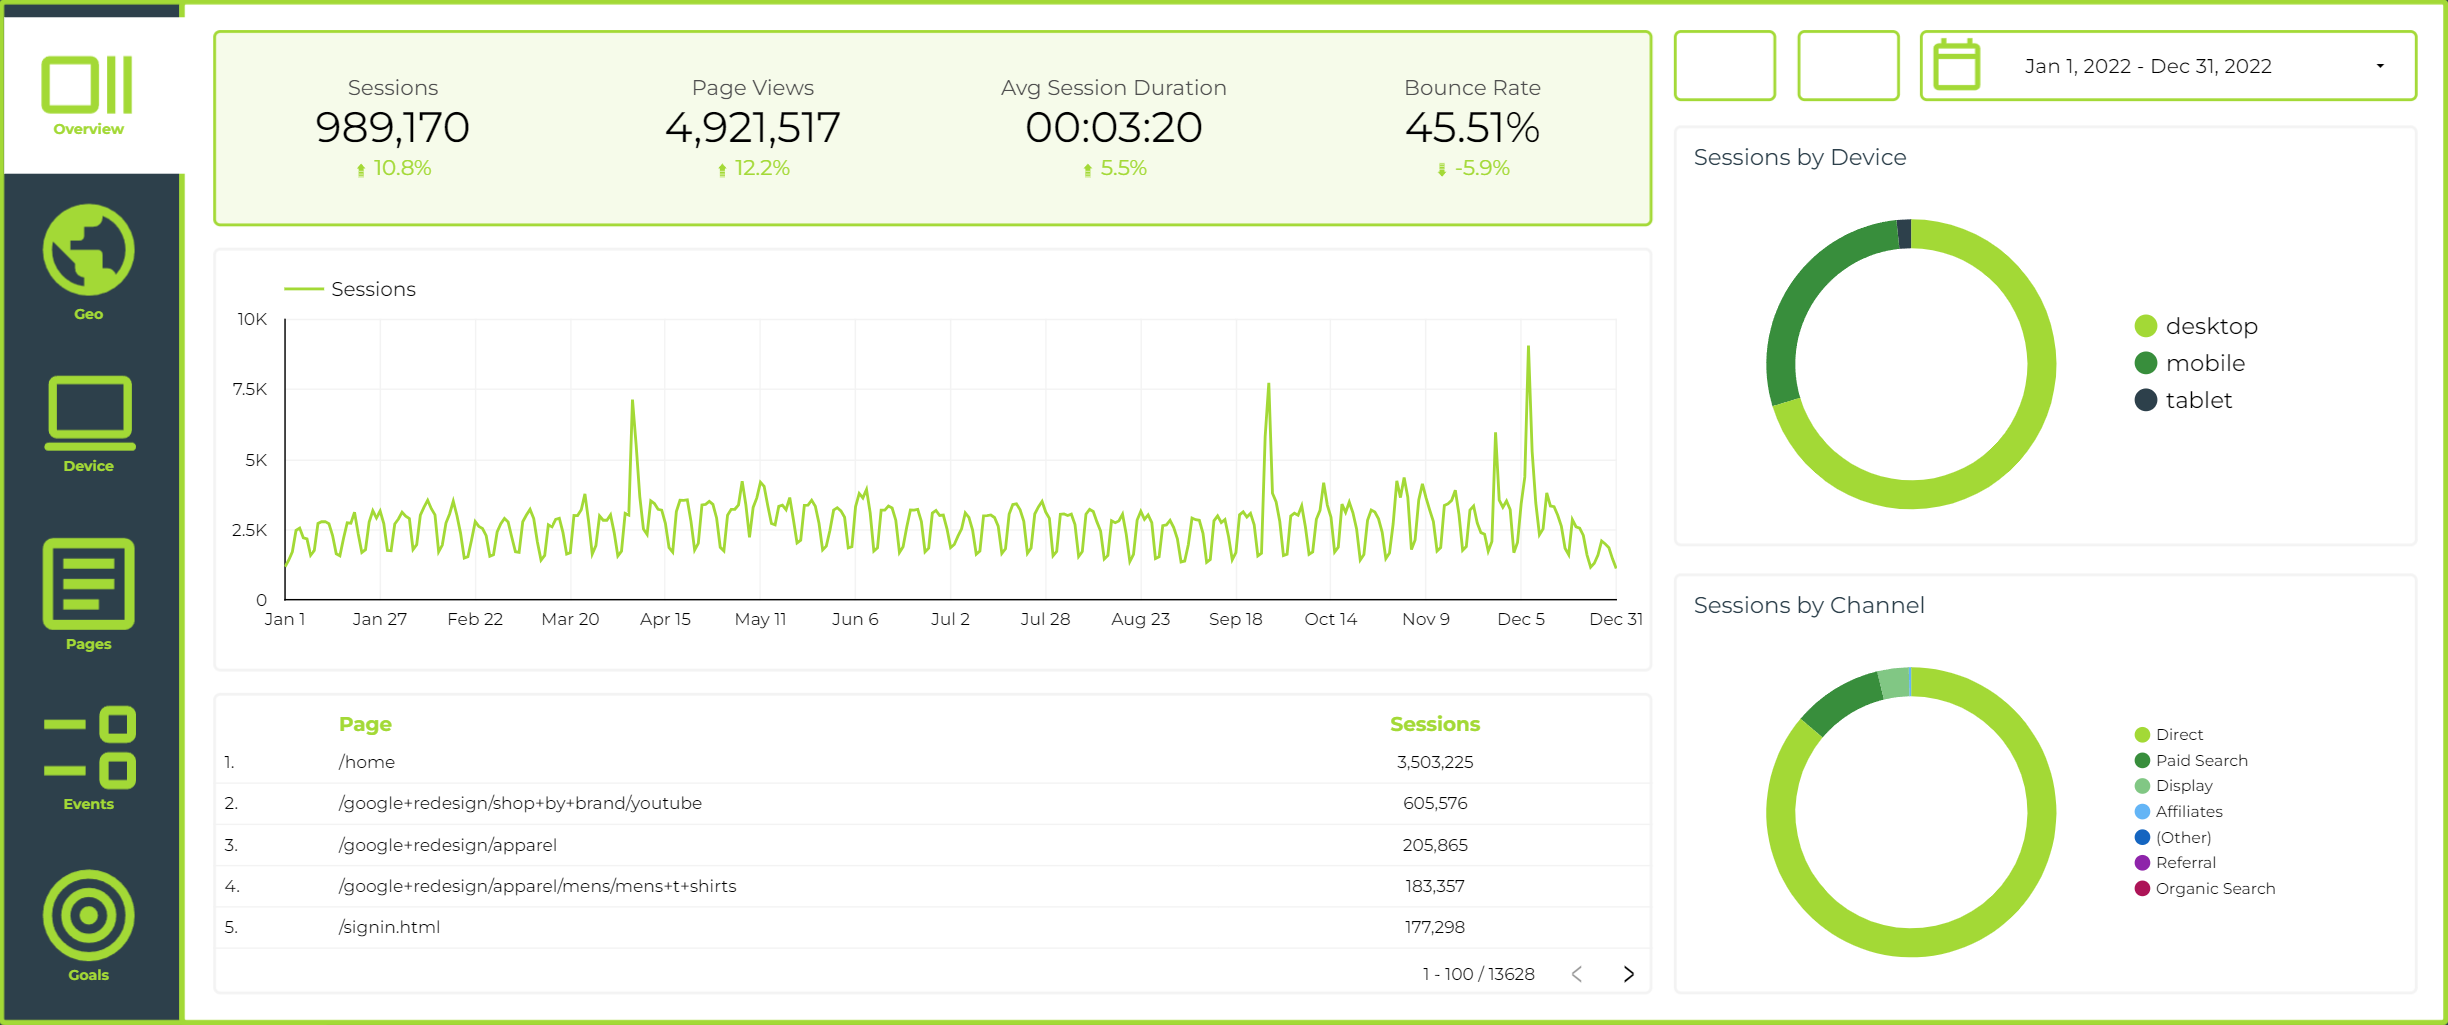Viewport: 2448px width, 1025px height.
Task: Click the 00:03:20 Avg Session Duration
Action: tap(1113, 128)
